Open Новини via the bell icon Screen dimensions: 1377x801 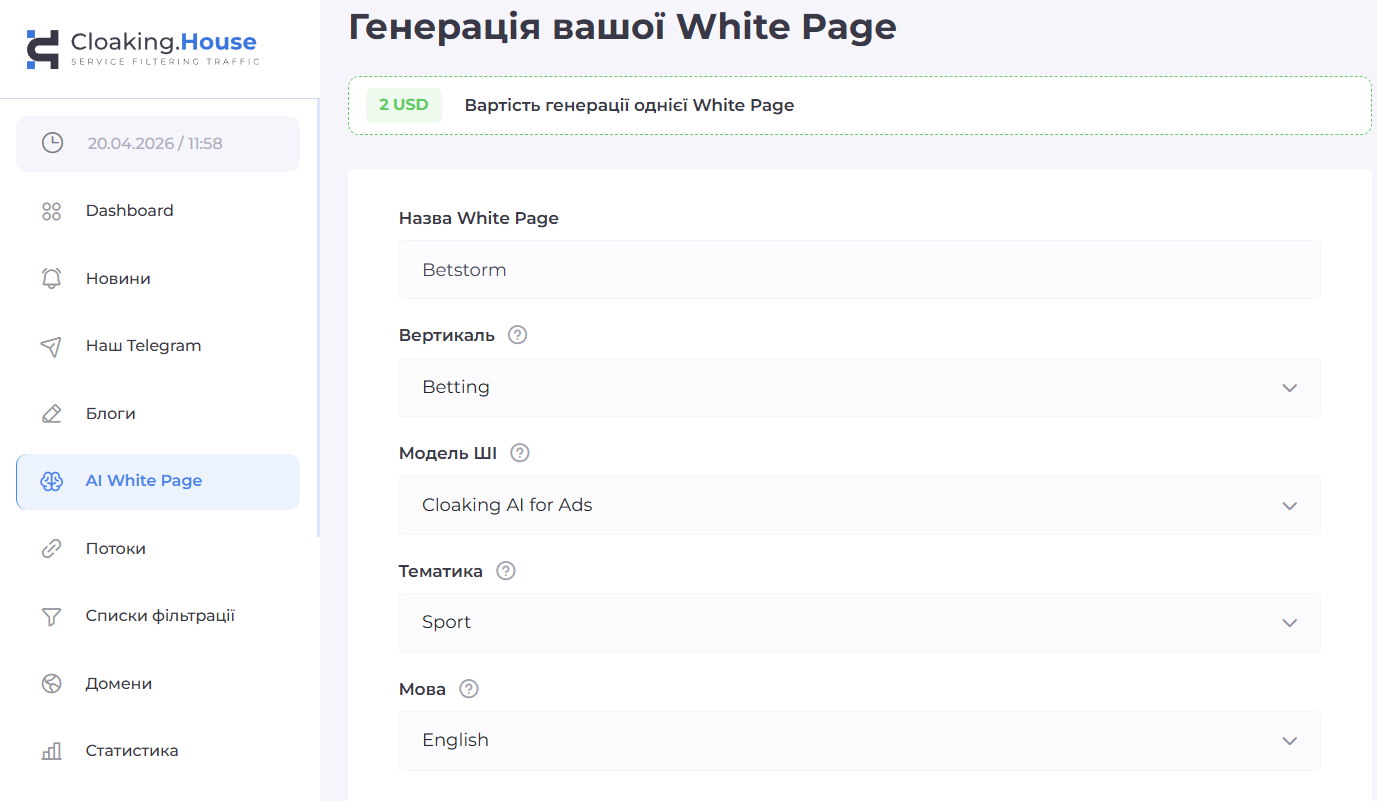51,279
